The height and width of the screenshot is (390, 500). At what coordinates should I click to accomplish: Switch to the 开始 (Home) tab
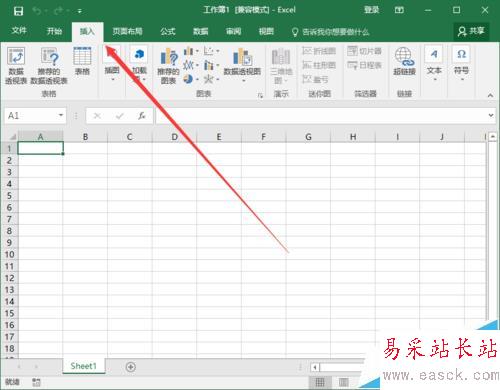[x=54, y=31]
